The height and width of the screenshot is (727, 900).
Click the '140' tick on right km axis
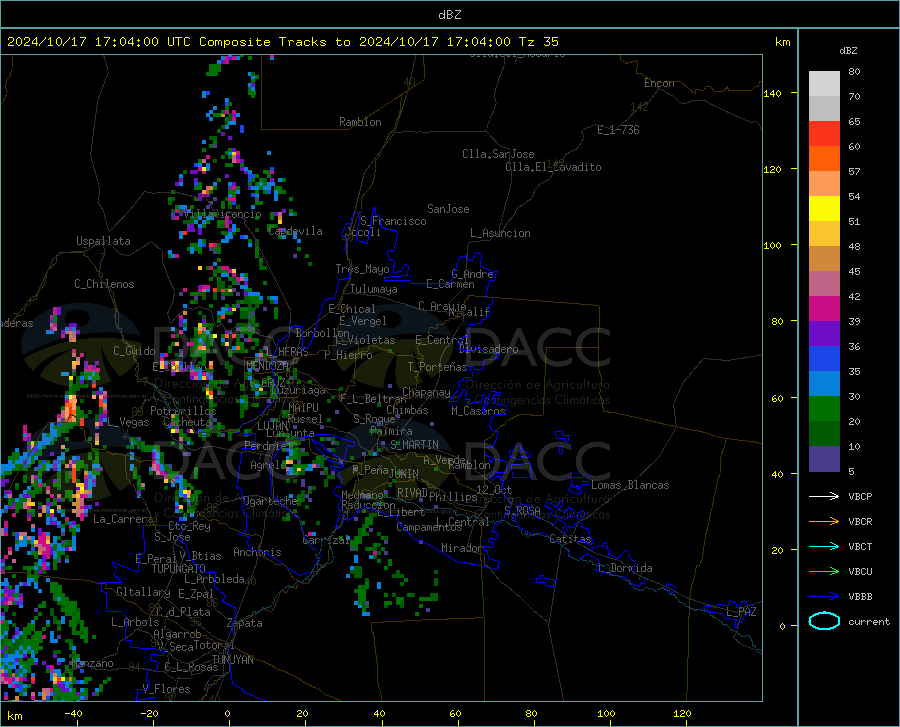point(773,93)
